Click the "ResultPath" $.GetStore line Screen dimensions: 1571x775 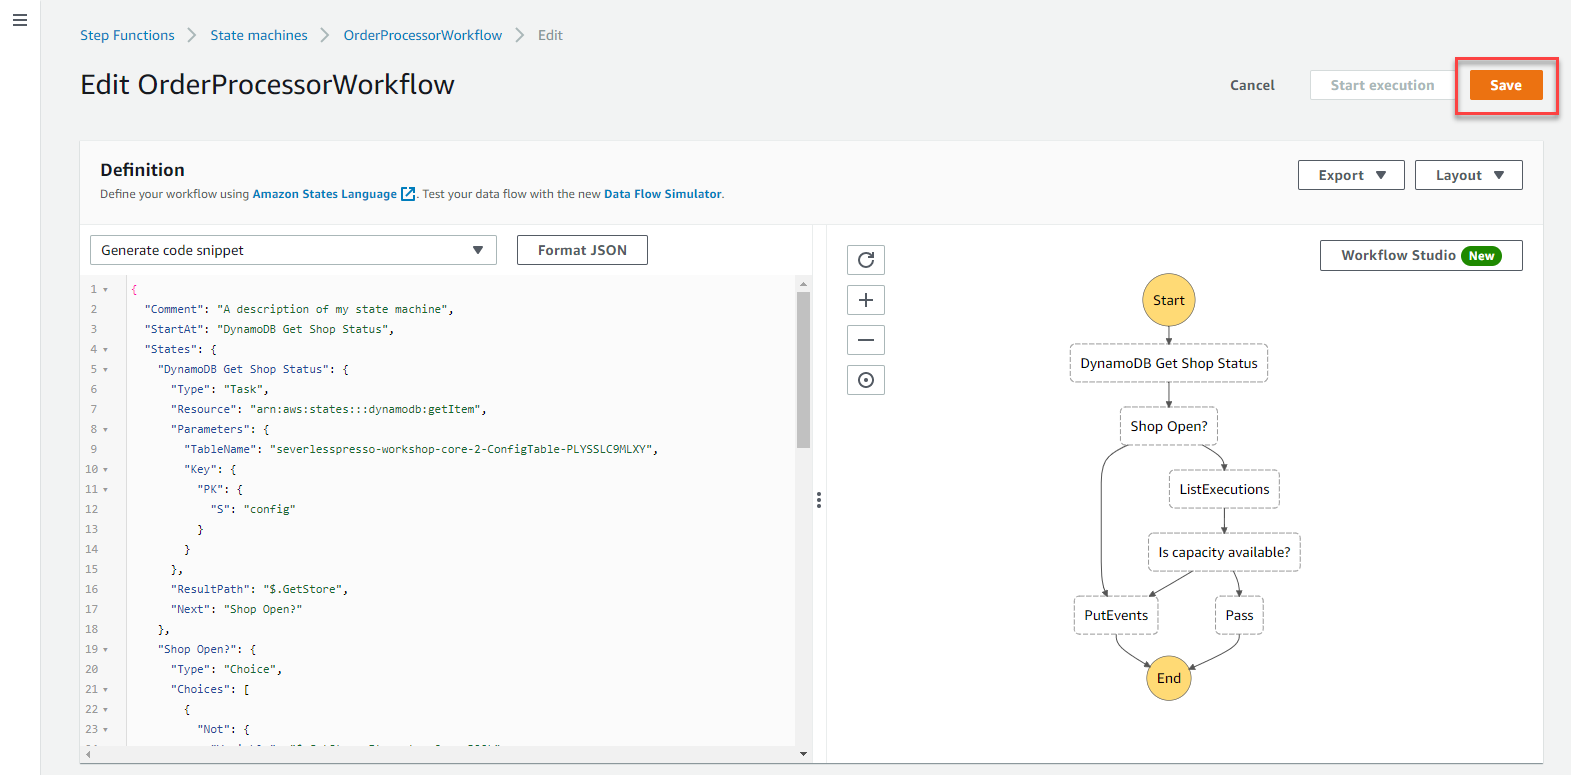(x=260, y=589)
